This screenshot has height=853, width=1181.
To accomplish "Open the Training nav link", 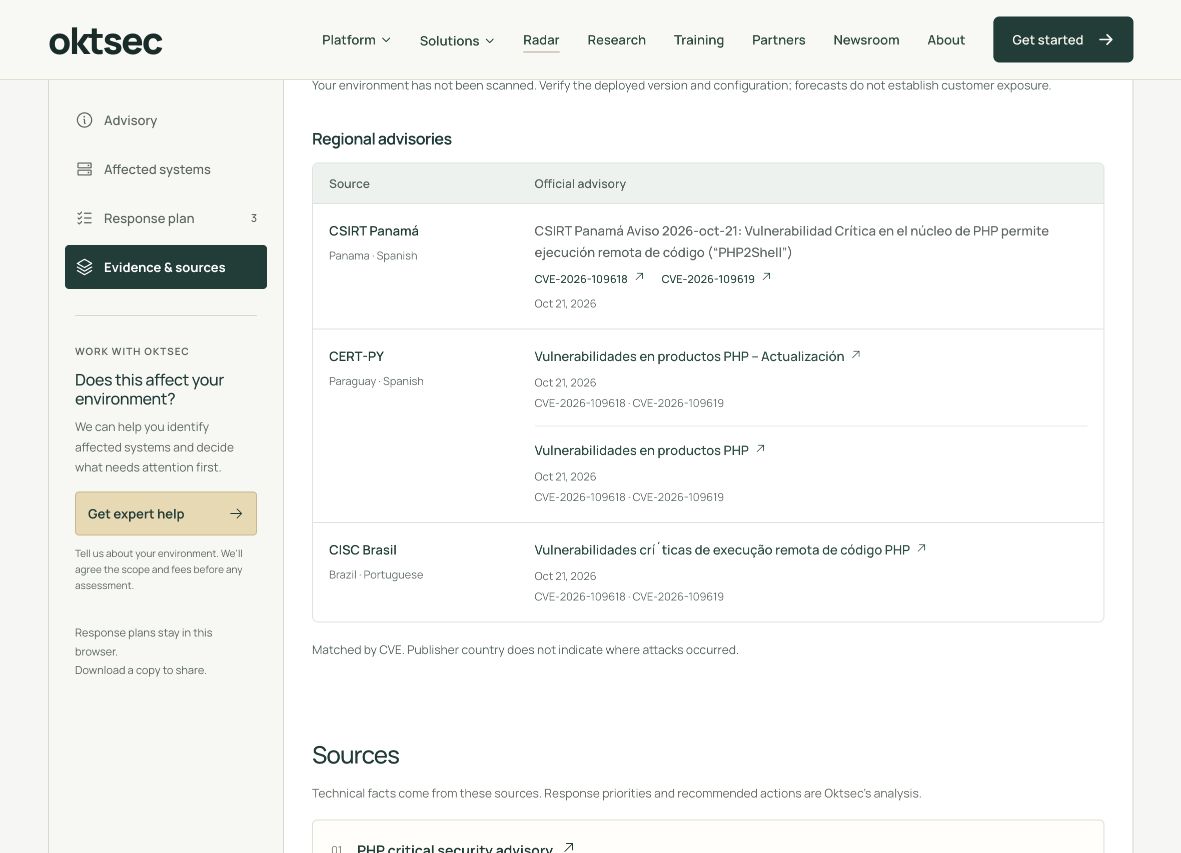I will pyautogui.click(x=698, y=40).
